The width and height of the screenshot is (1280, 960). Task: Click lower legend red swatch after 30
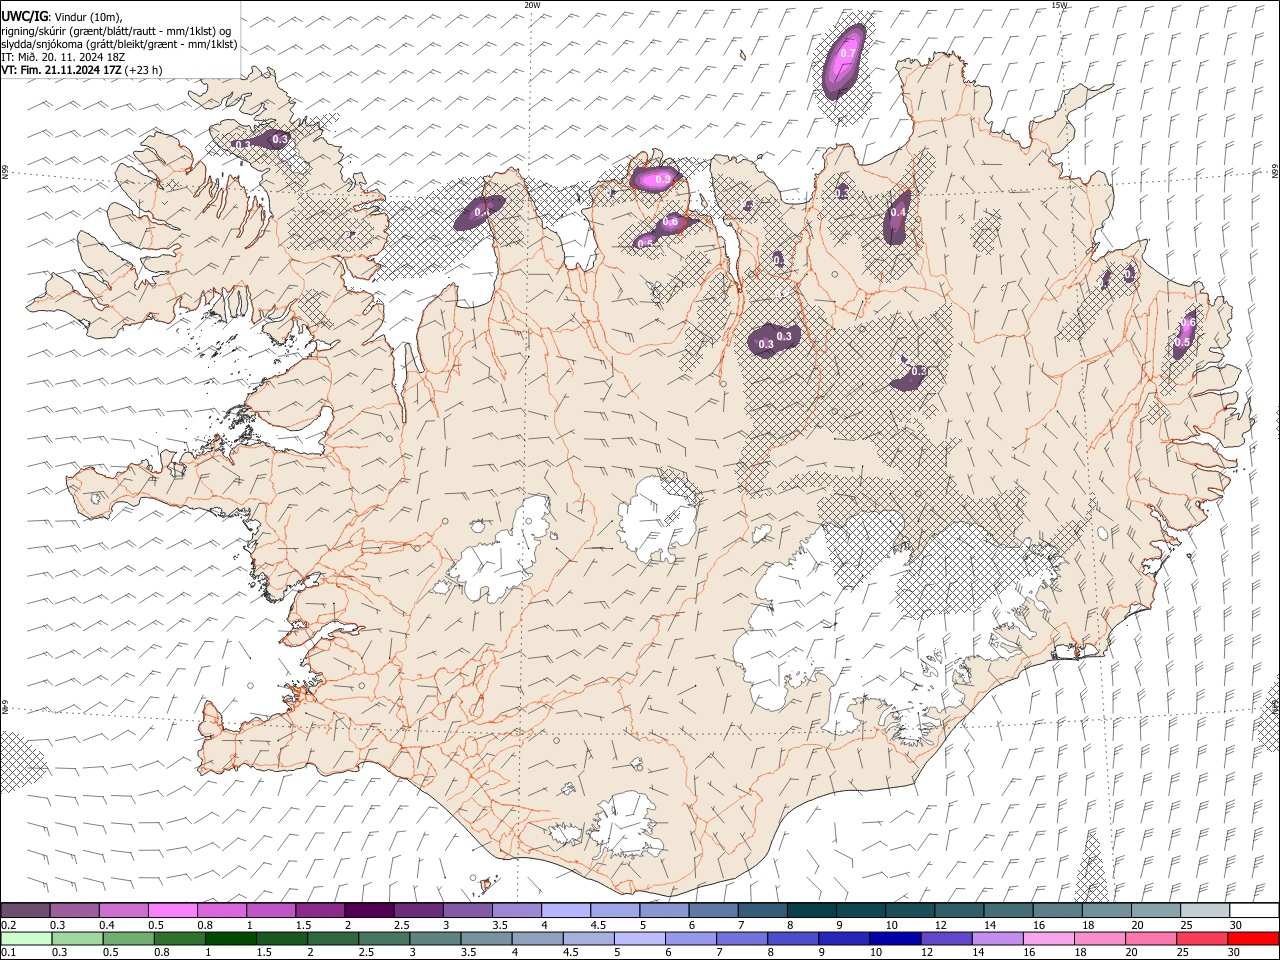point(1253,938)
